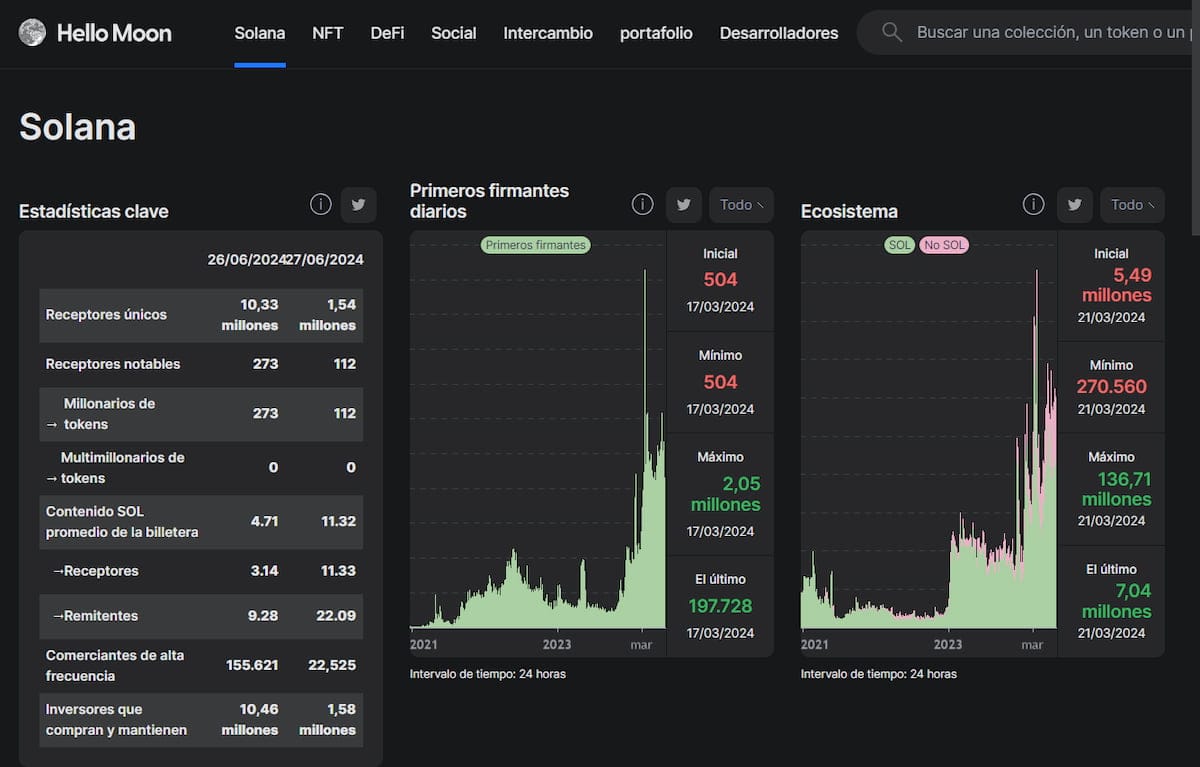The height and width of the screenshot is (767, 1200).
Task: Share Ecosistema chart via Twitter icon
Action: pyautogui.click(x=1074, y=205)
